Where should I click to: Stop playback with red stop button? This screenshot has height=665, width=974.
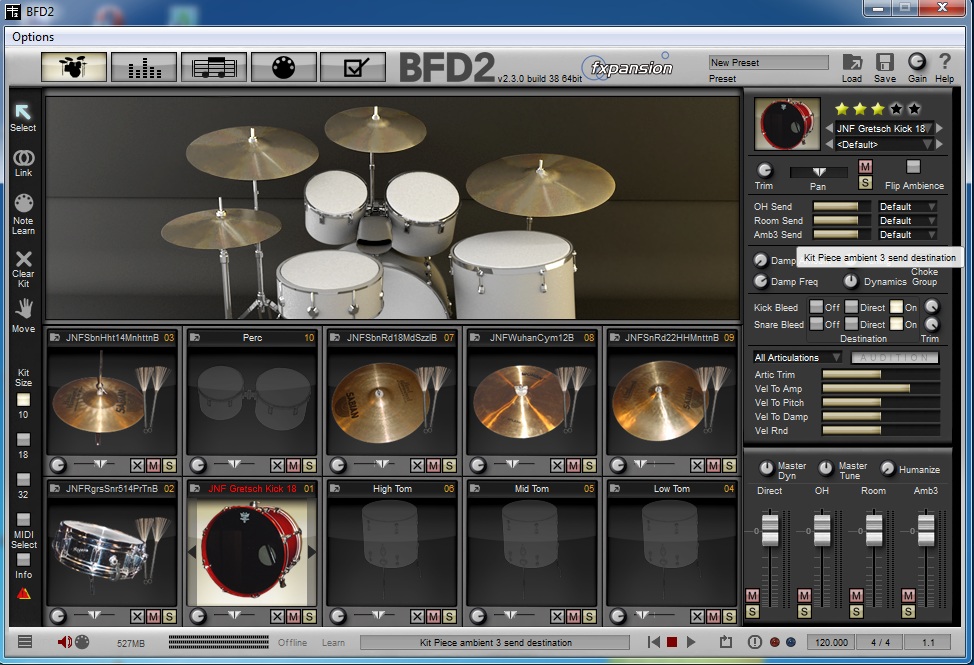[671, 642]
